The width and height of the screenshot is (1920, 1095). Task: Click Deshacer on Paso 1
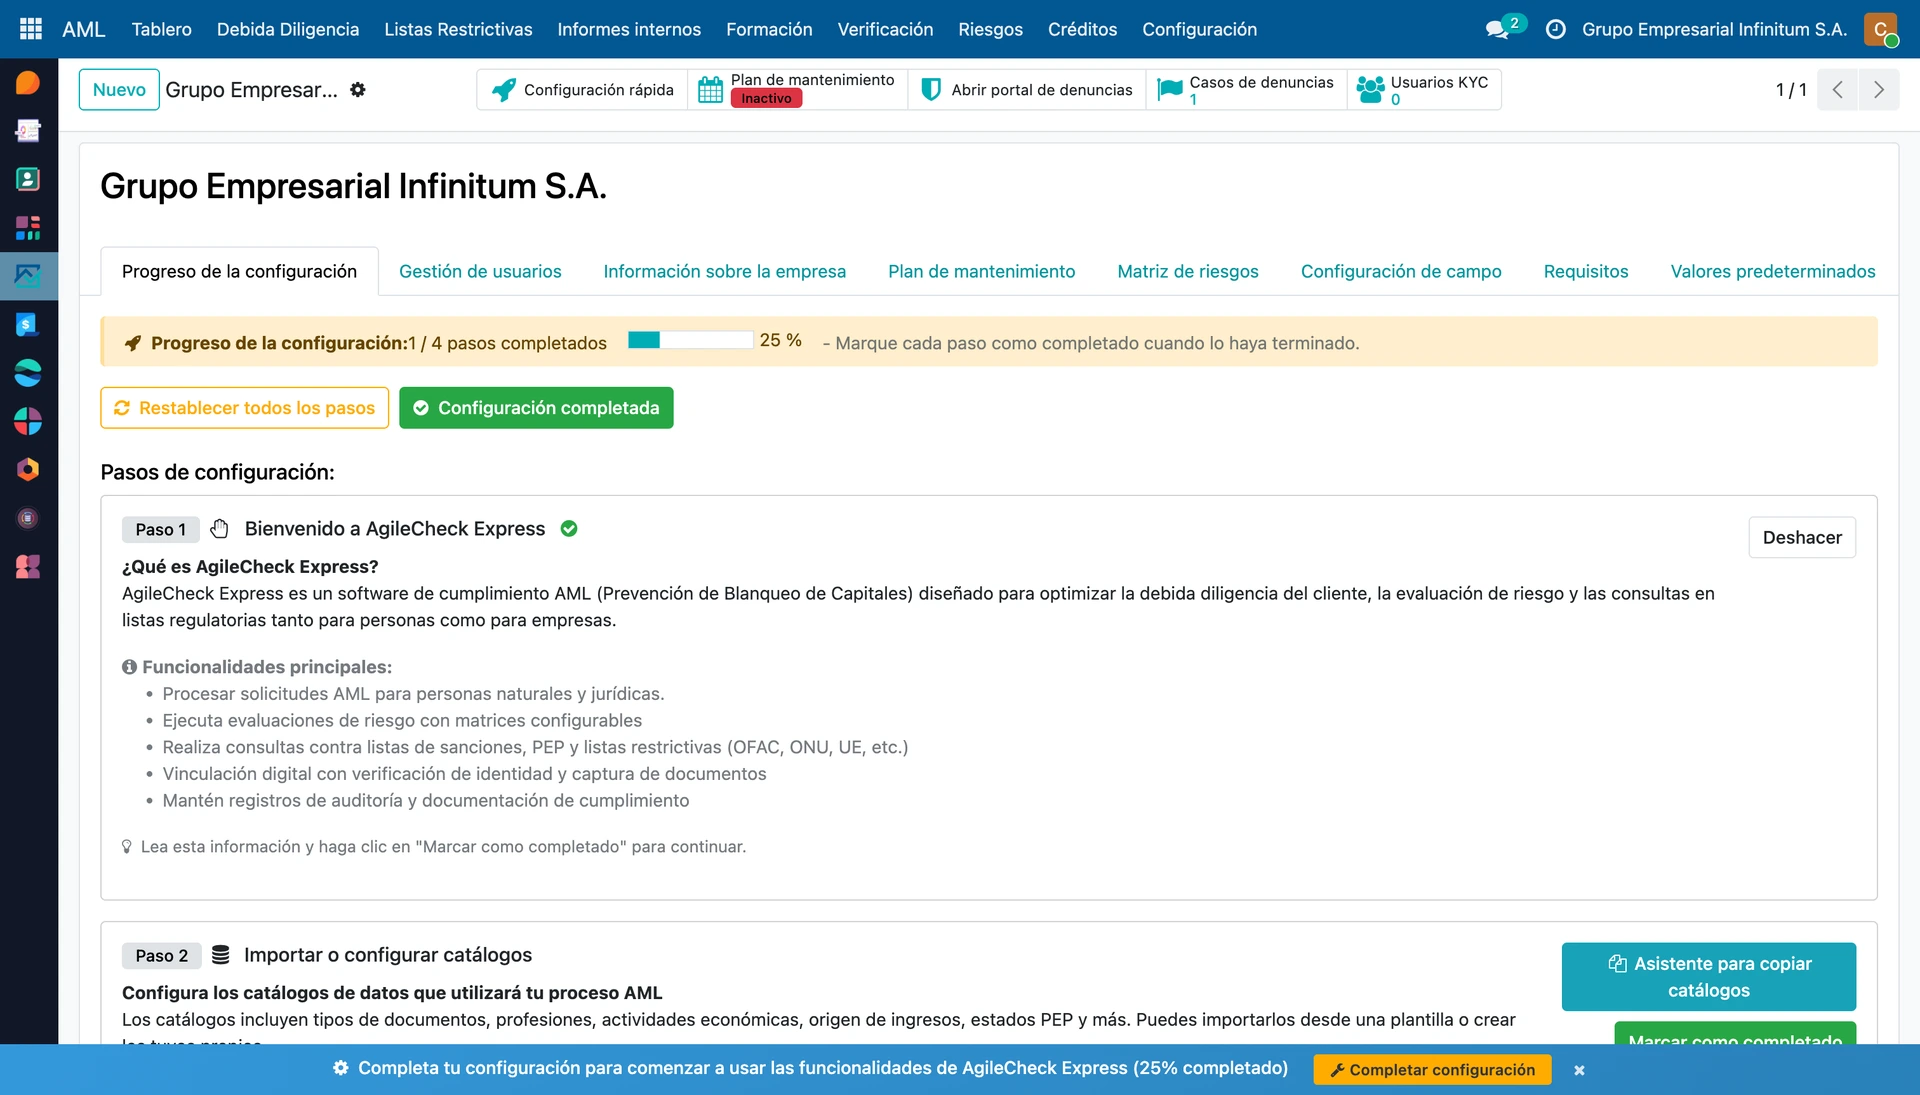click(1802, 537)
